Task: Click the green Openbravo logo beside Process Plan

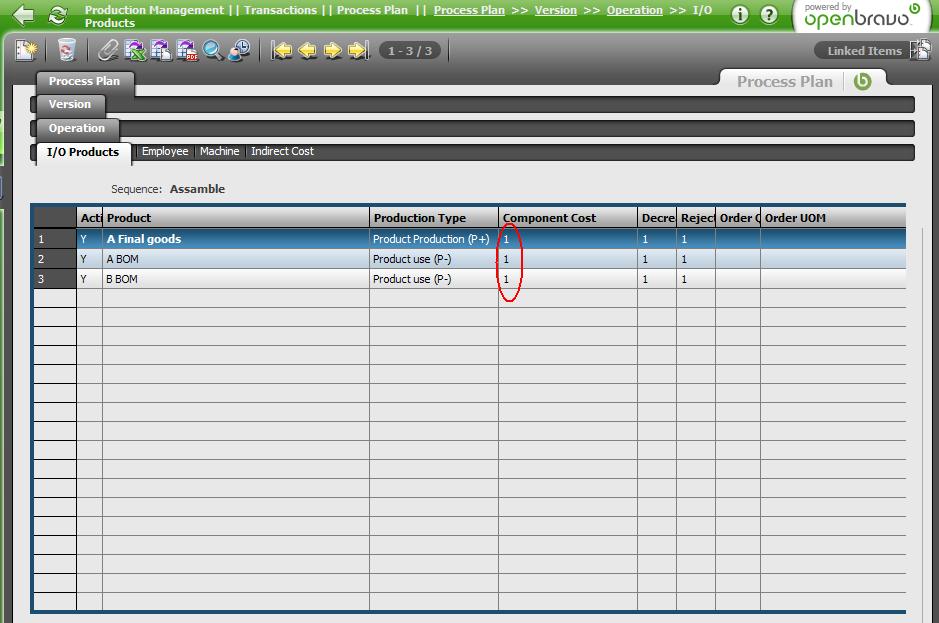Action: tap(862, 81)
